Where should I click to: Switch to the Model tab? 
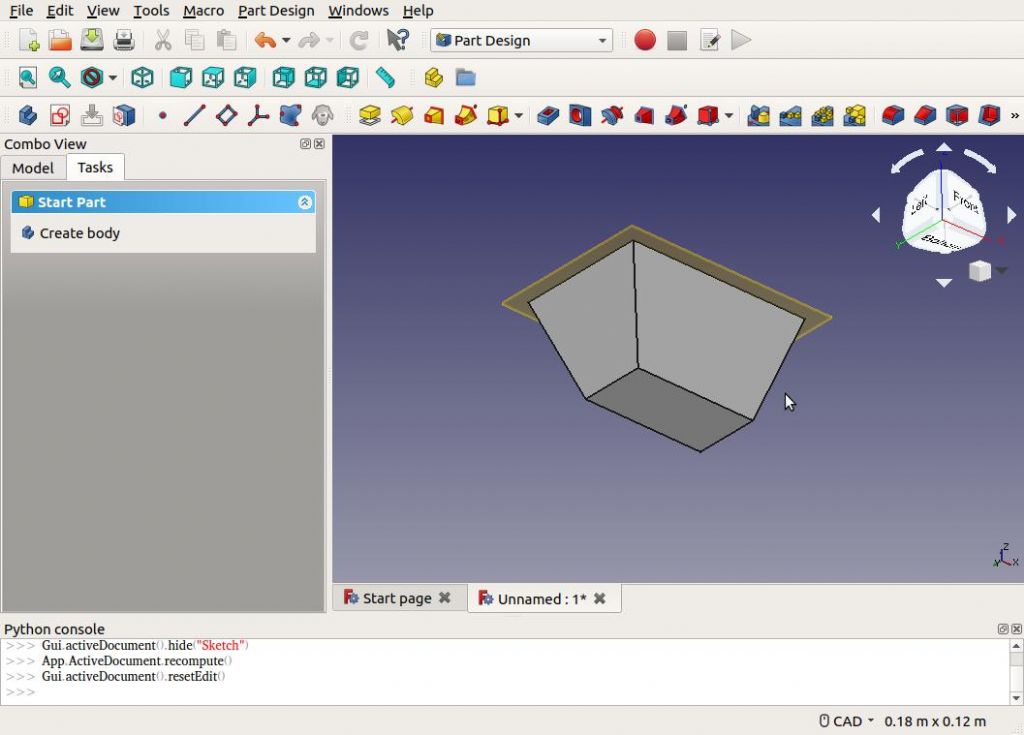pos(33,167)
